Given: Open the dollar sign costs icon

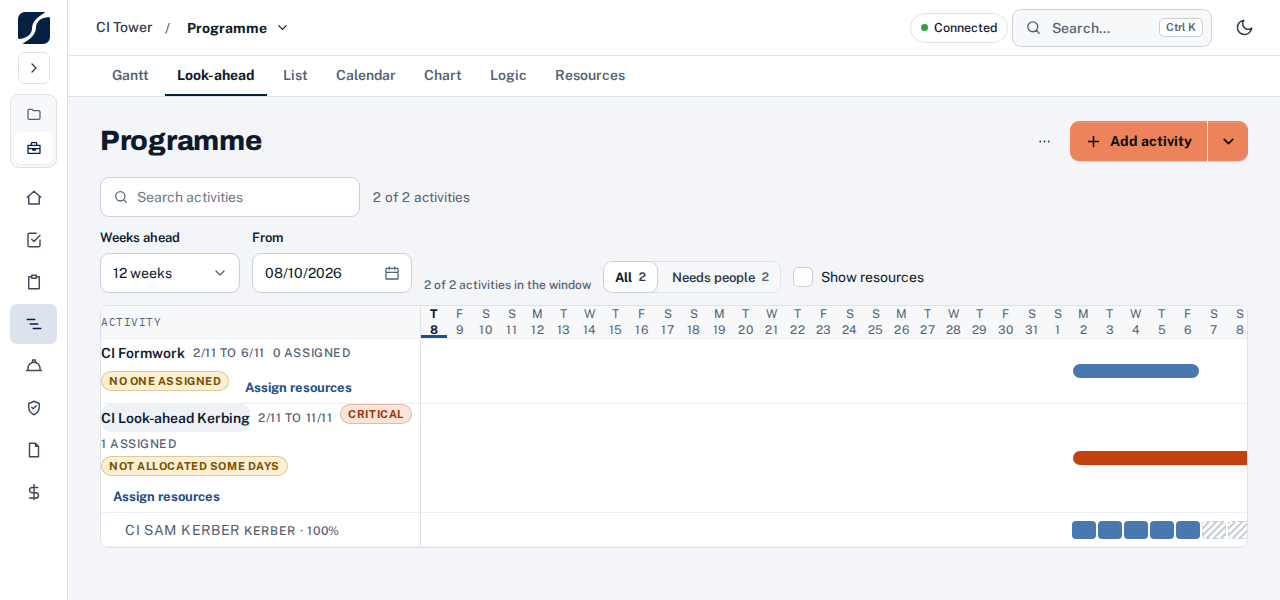Looking at the screenshot, I should coord(34,492).
